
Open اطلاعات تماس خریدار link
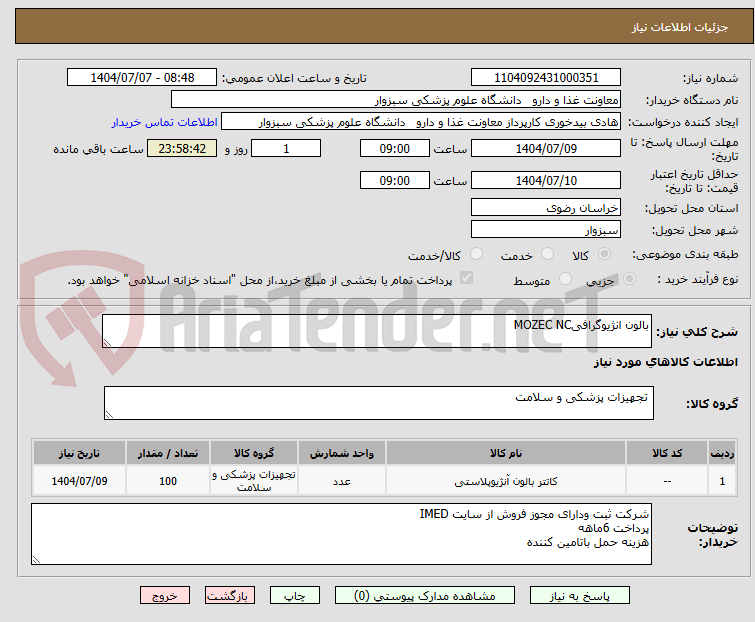coord(165,122)
